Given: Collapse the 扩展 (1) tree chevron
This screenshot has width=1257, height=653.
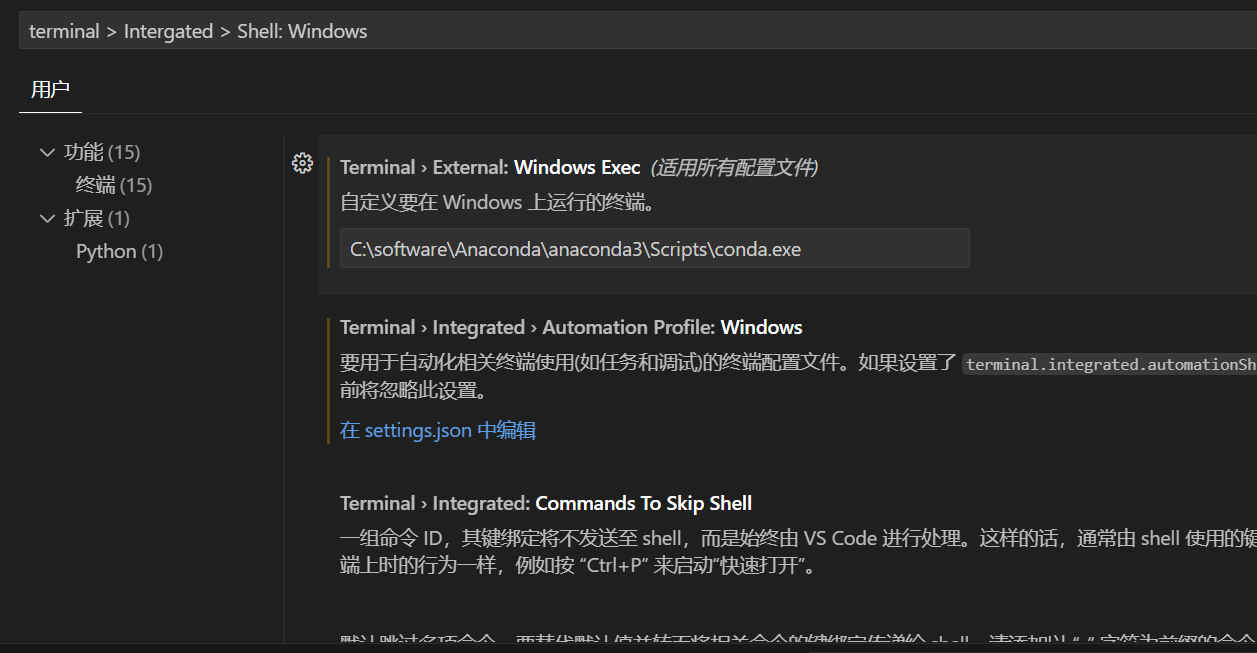Looking at the screenshot, I should click(x=47, y=219).
